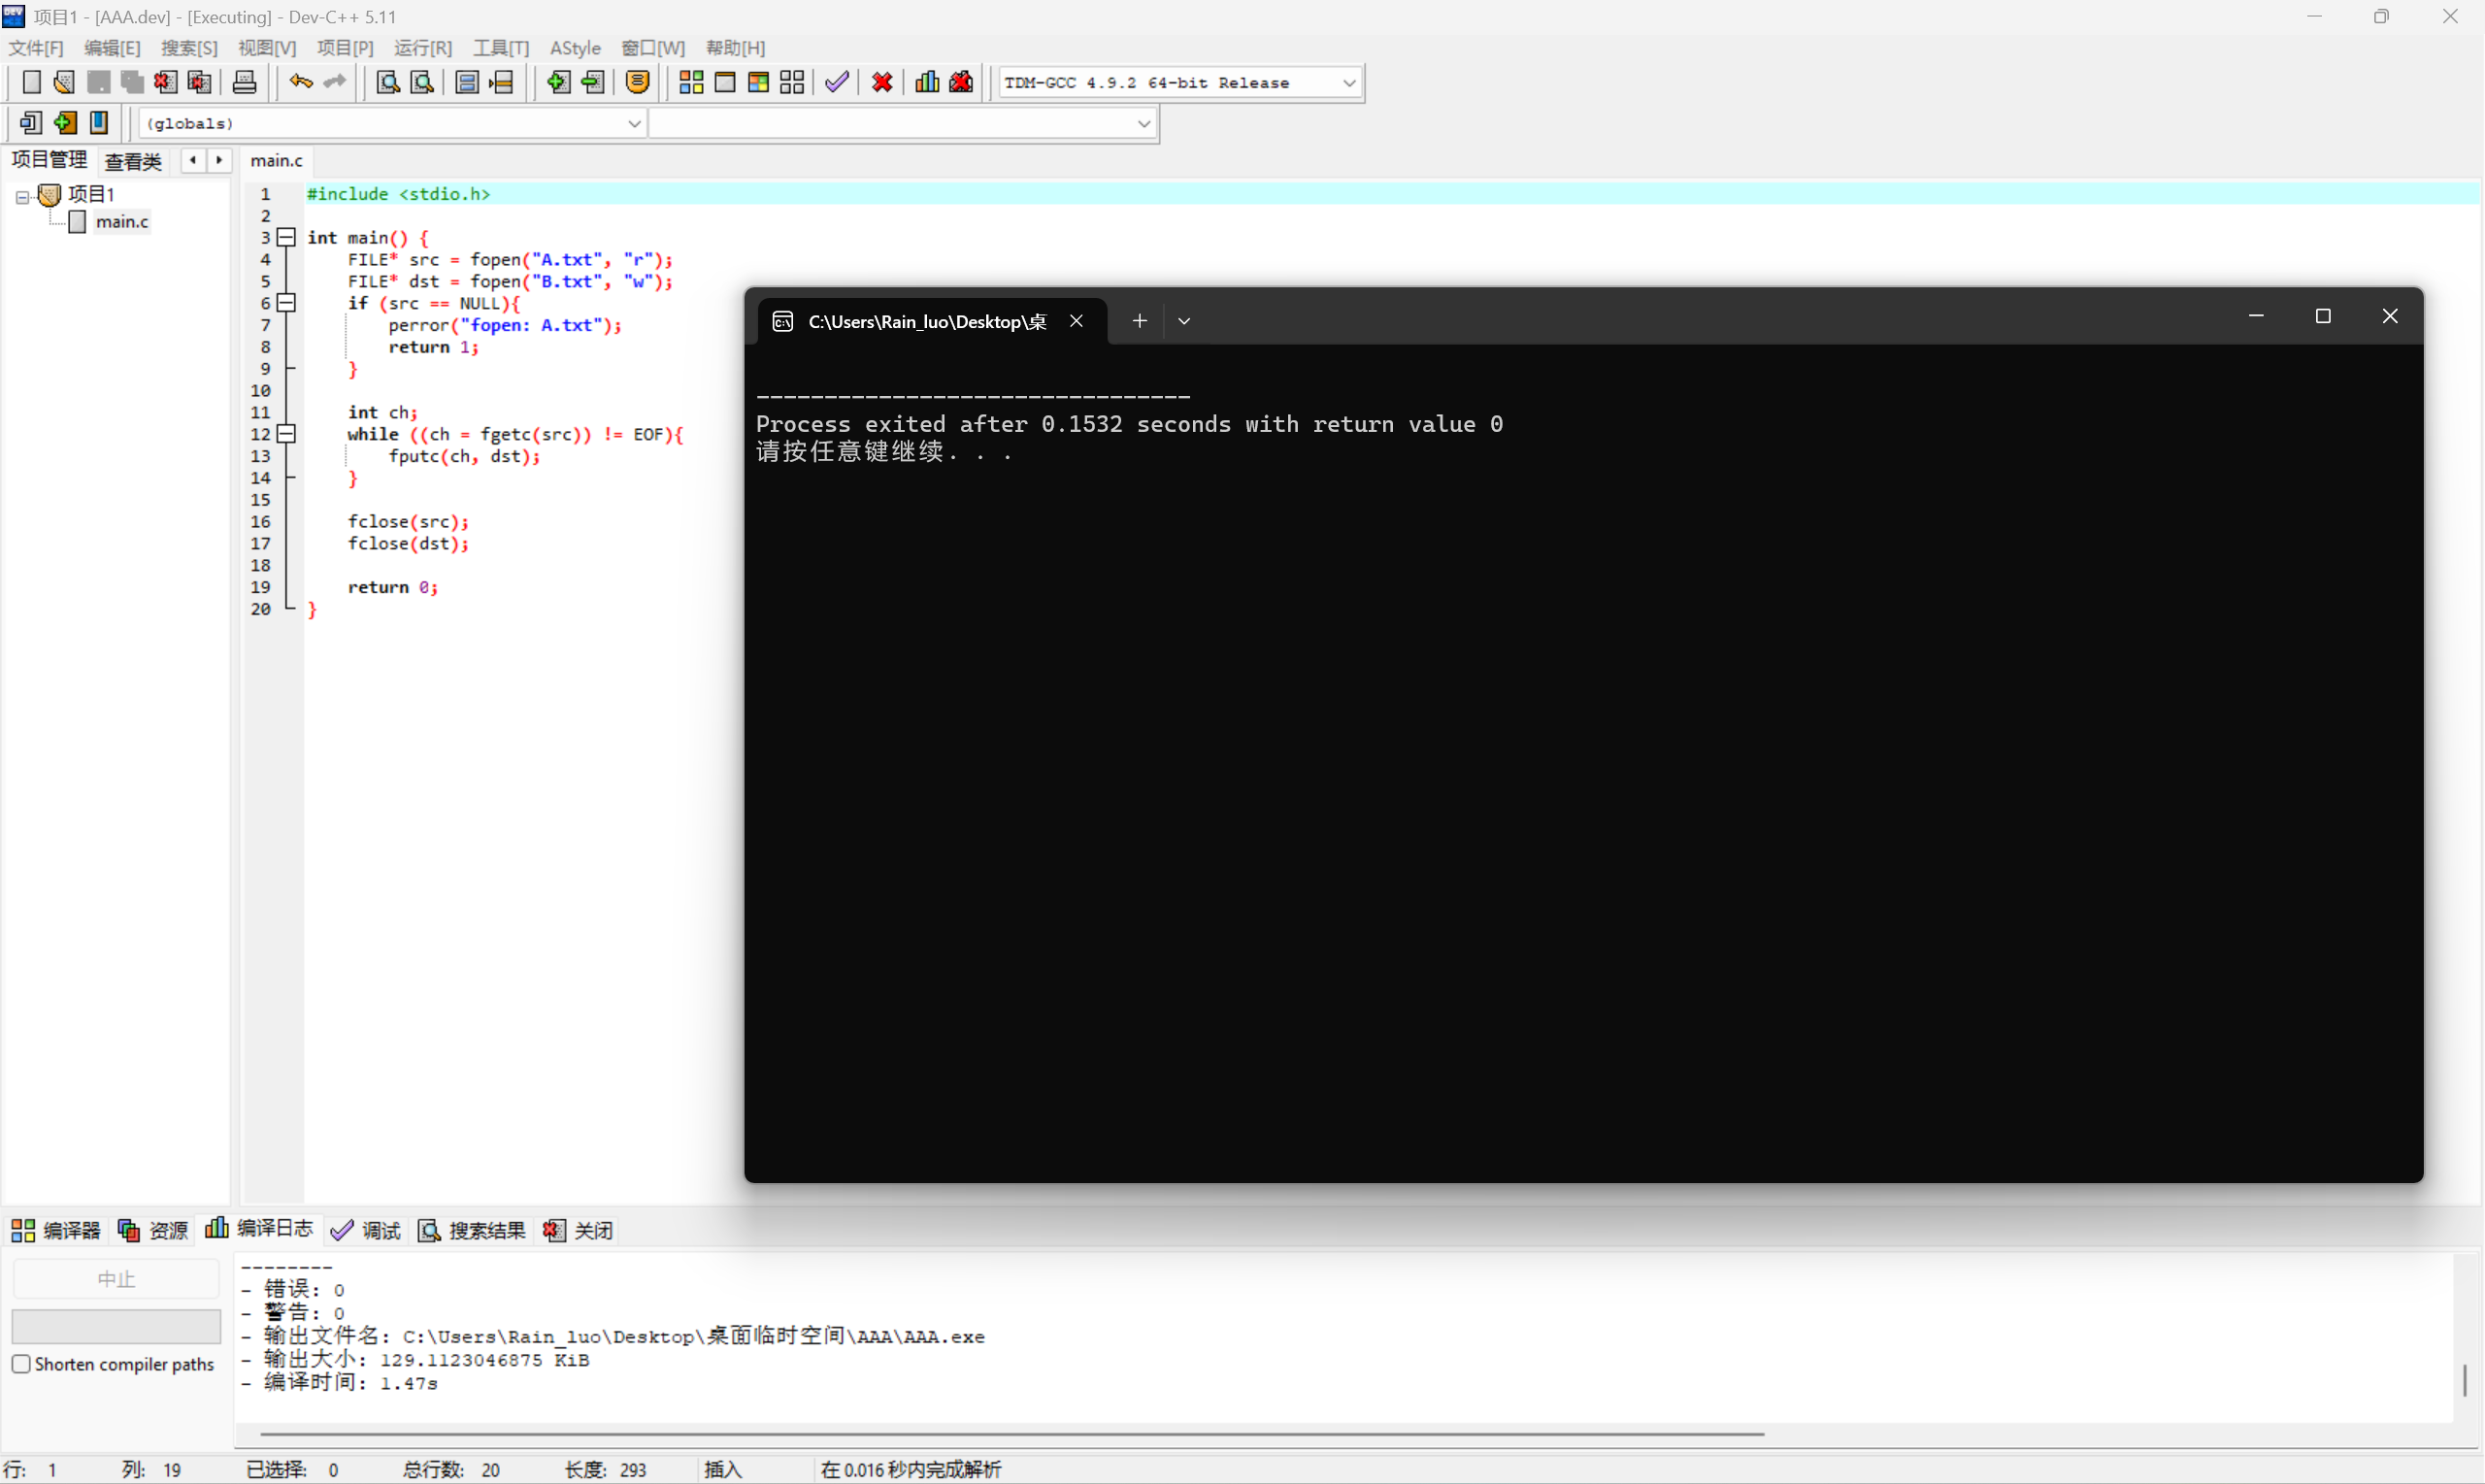Click the Print toolbar icon
2485x1484 pixels.
click(244, 83)
